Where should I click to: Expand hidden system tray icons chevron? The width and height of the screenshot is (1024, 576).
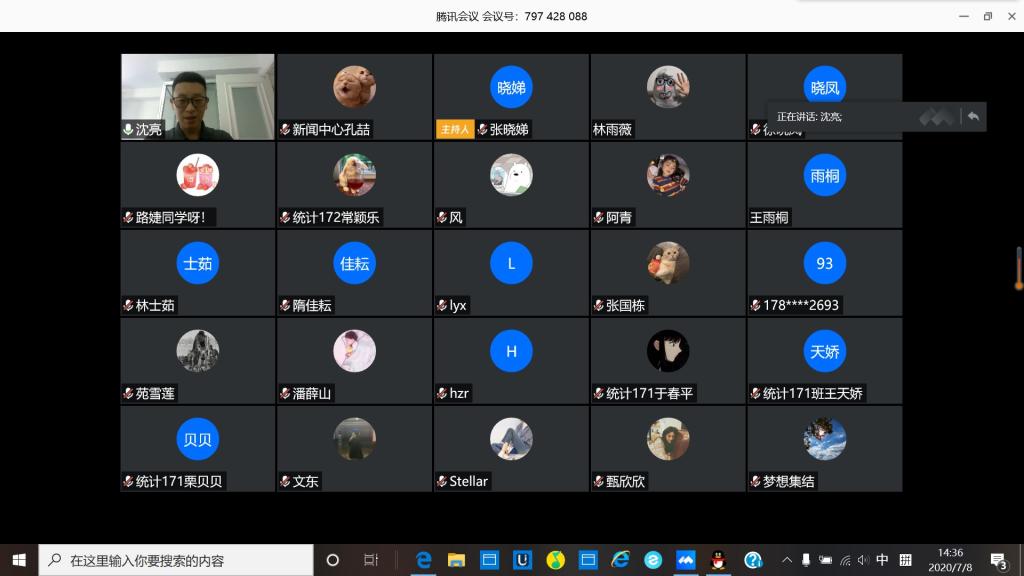tap(787, 560)
